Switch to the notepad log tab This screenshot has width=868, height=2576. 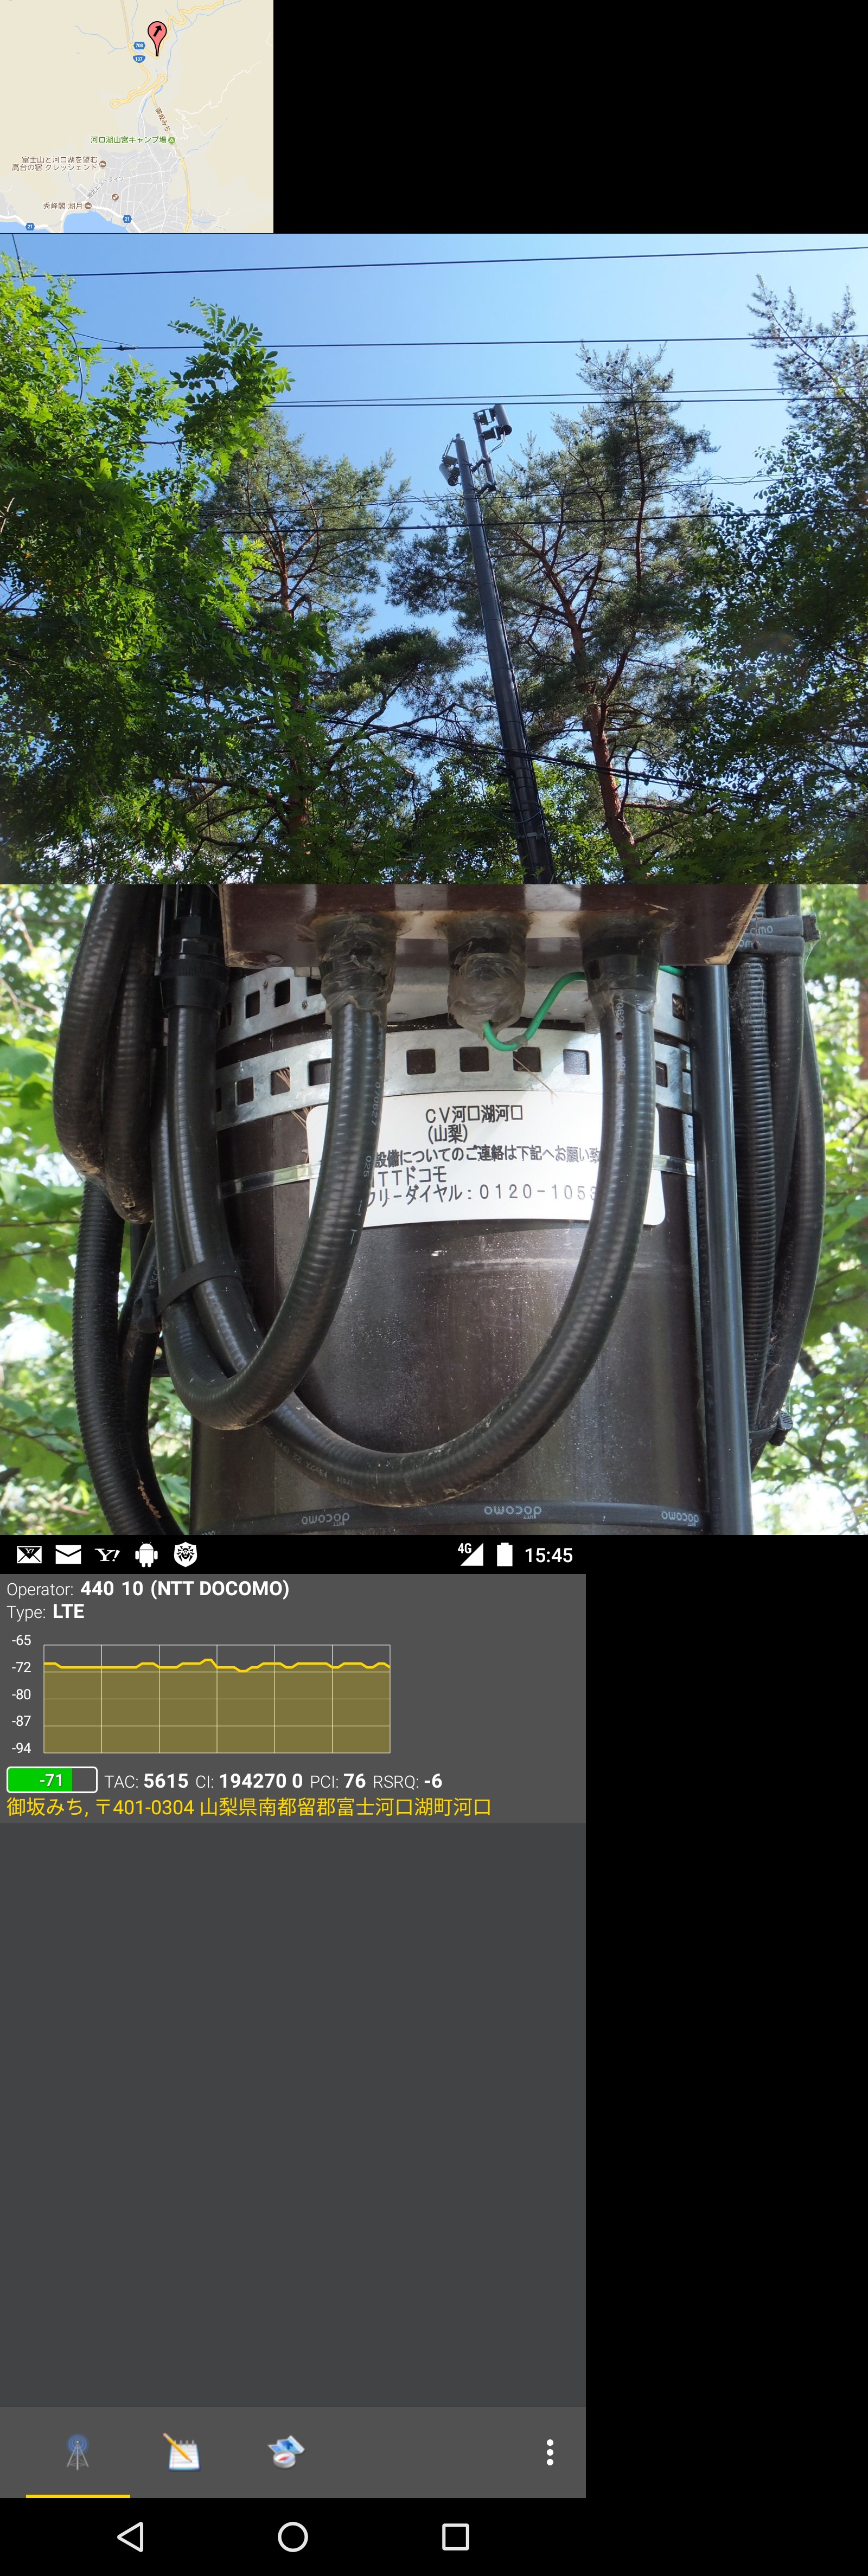(182, 2451)
